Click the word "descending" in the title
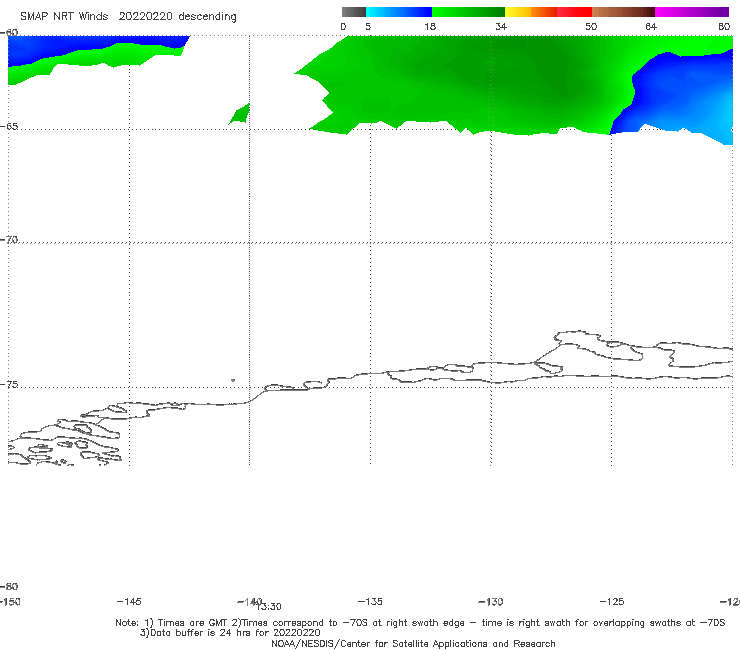The width and height of the screenshot is (740, 650). tap(208, 17)
